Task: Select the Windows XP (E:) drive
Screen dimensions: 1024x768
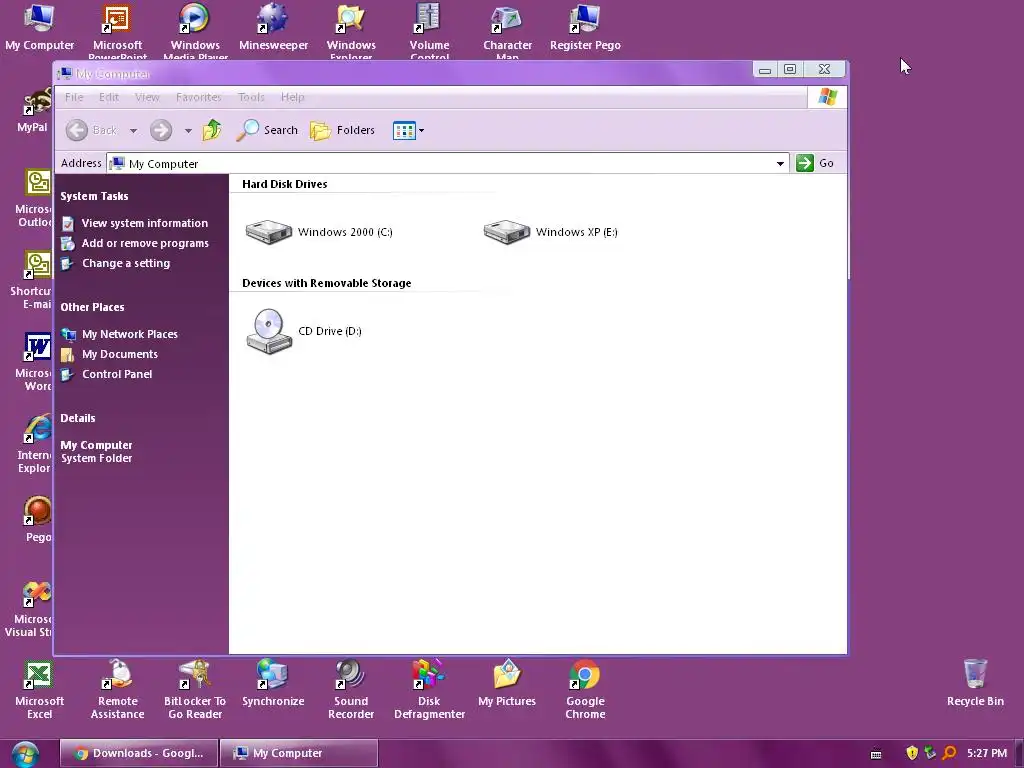Action: click(550, 232)
